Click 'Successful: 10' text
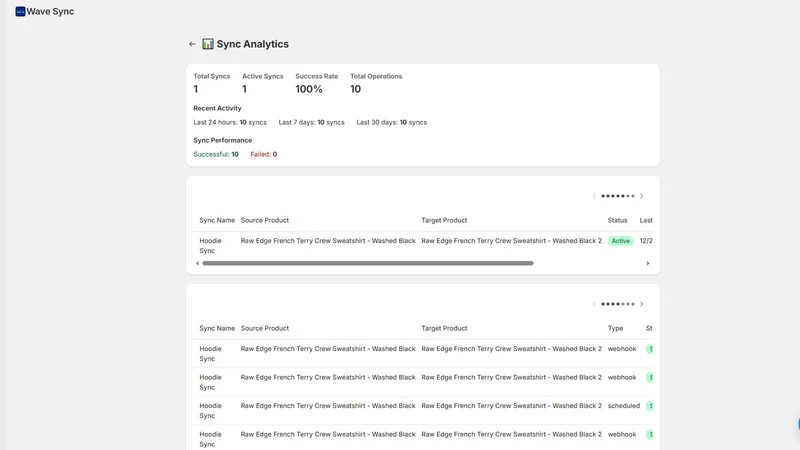This screenshot has width=800, height=450. 216,154
